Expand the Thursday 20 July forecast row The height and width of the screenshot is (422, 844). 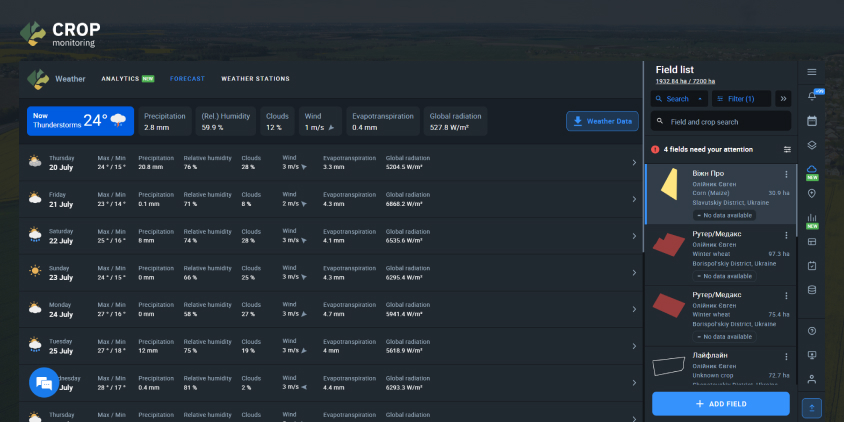click(x=634, y=162)
